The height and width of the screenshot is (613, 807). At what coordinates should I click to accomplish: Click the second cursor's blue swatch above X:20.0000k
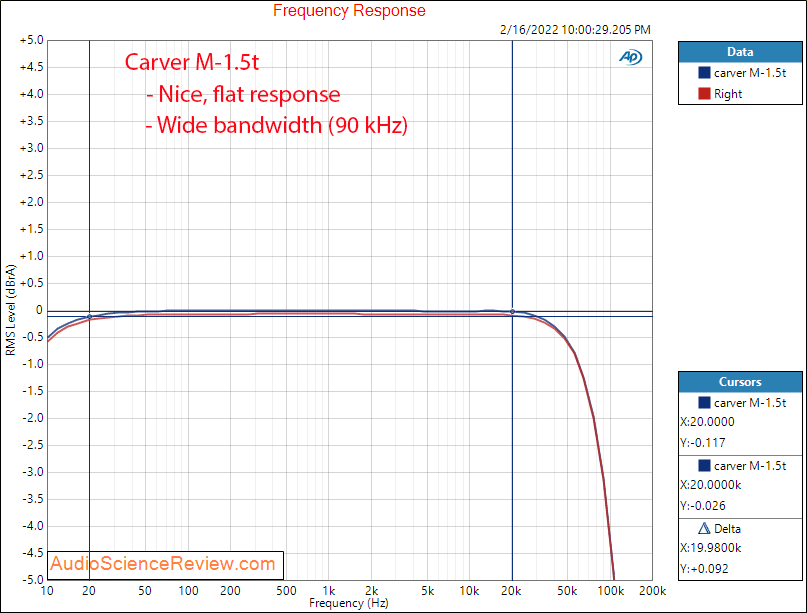coord(704,465)
